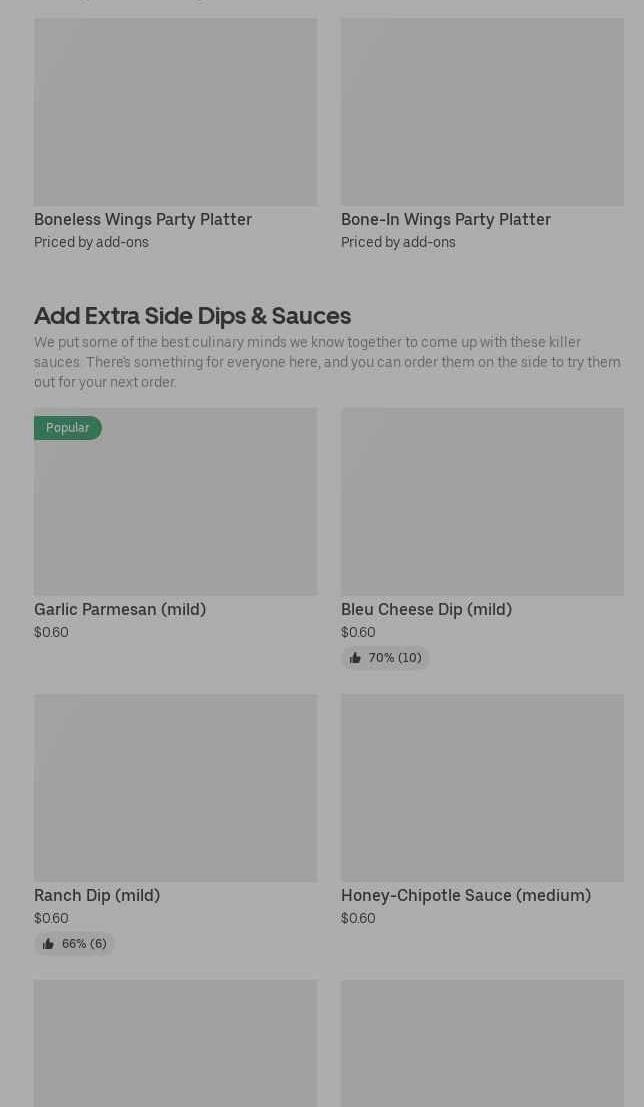Open the Ranch Dip item image
Screen dimensions: 644x1107
click(x=175, y=788)
